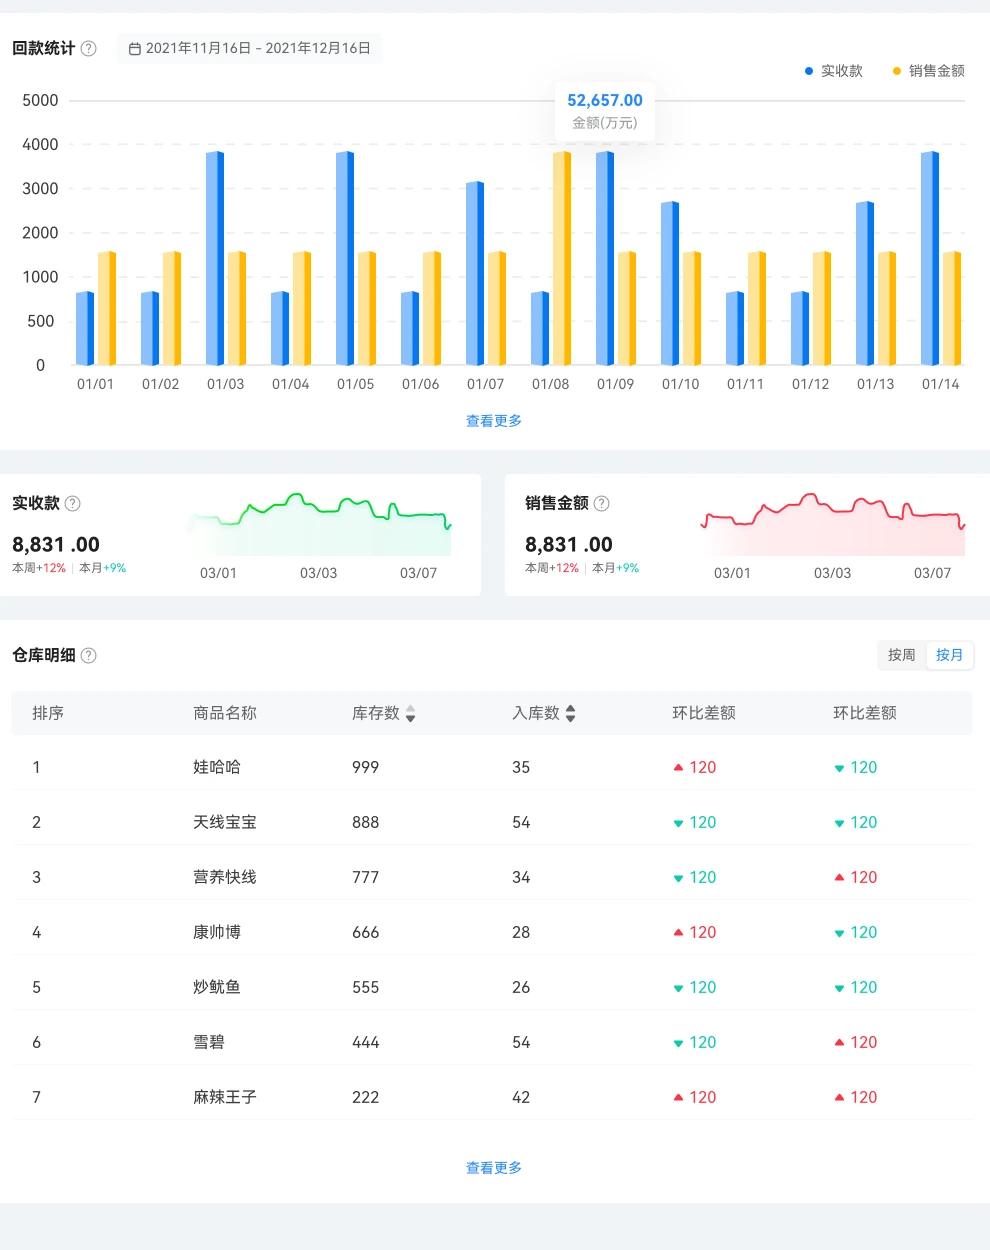990x1250 pixels.
Task: Click 入库数 value 28 in 康帅博 row
Action: (x=521, y=932)
